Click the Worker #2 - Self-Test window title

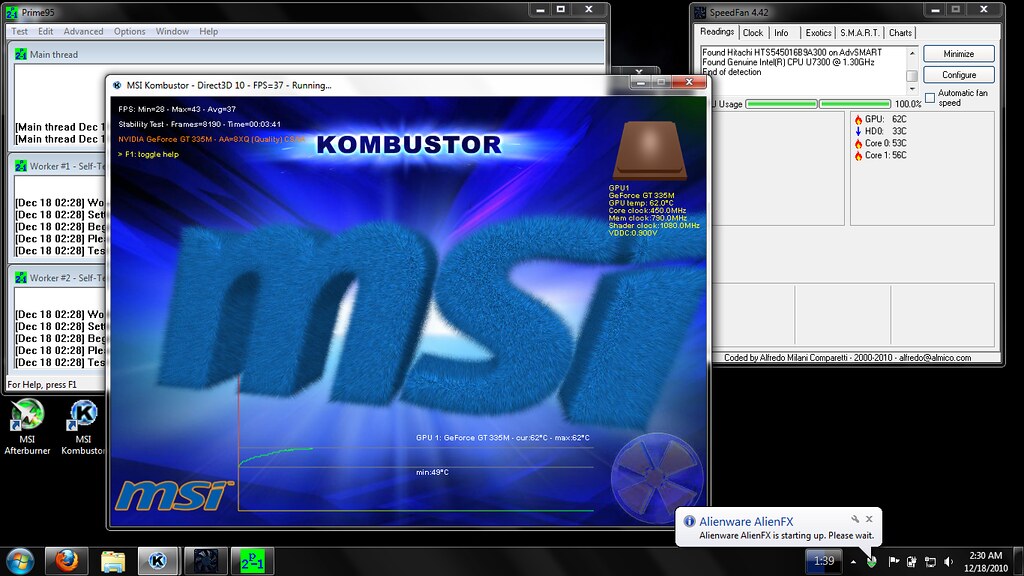click(67, 278)
